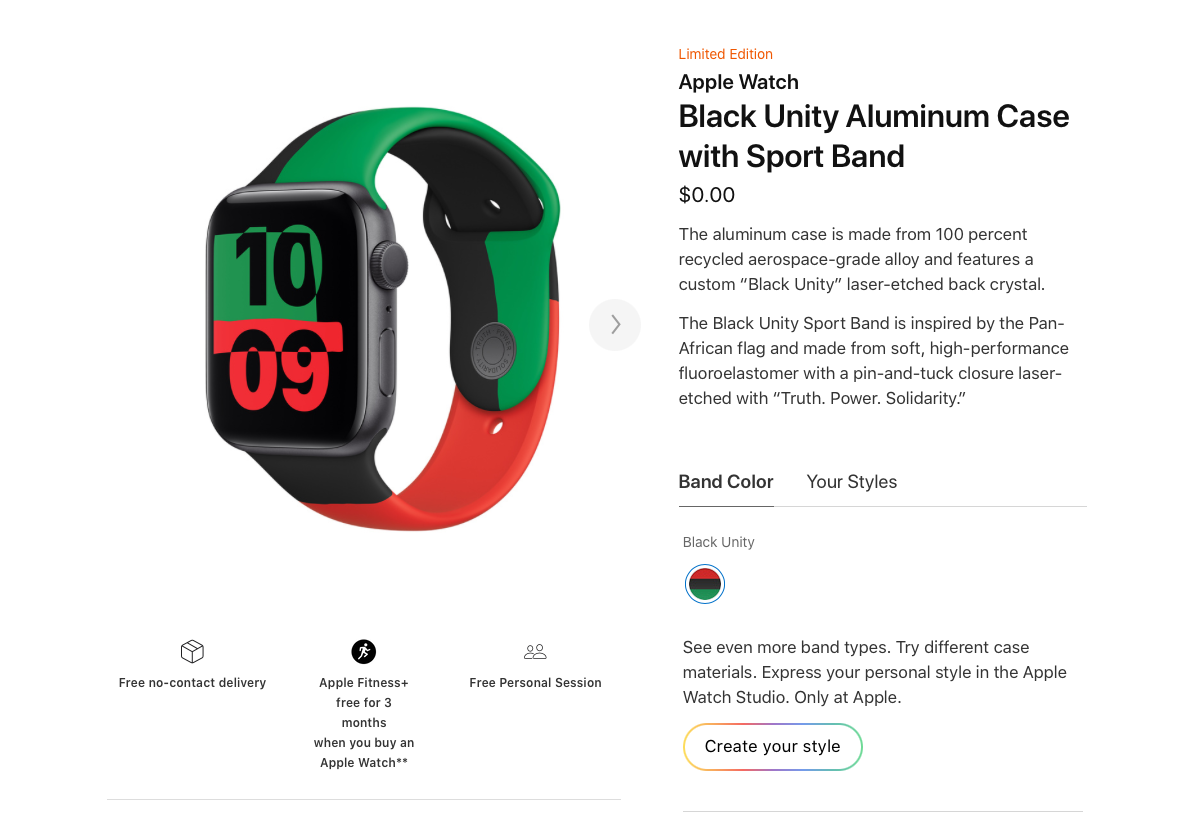This screenshot has height=818, width=1203.
Task: Click the Apple Fitness+ runner icon
Action: (x=364, y=652)
